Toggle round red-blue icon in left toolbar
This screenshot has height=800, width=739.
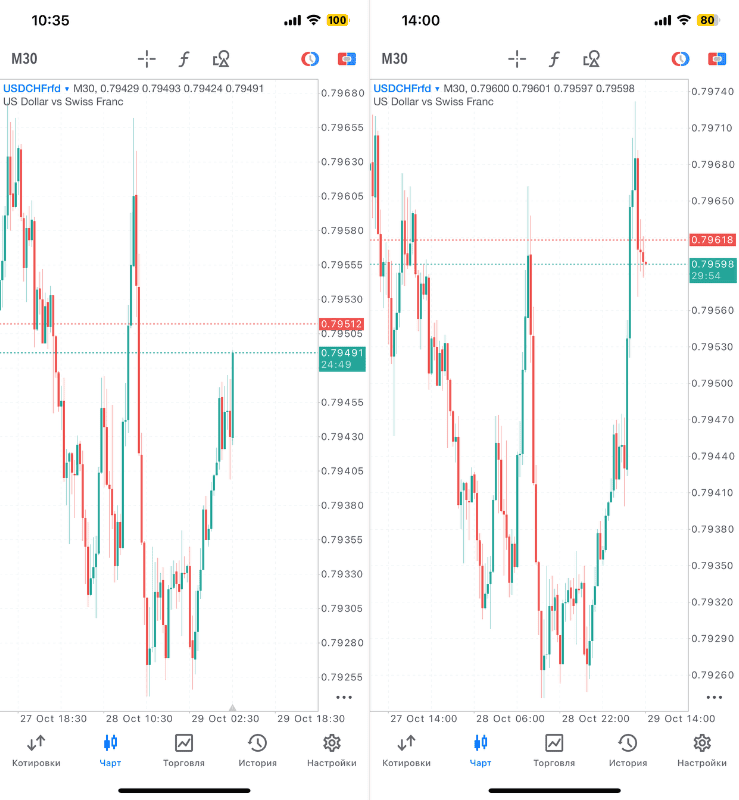pyautogui.click(x=310, y=59)
